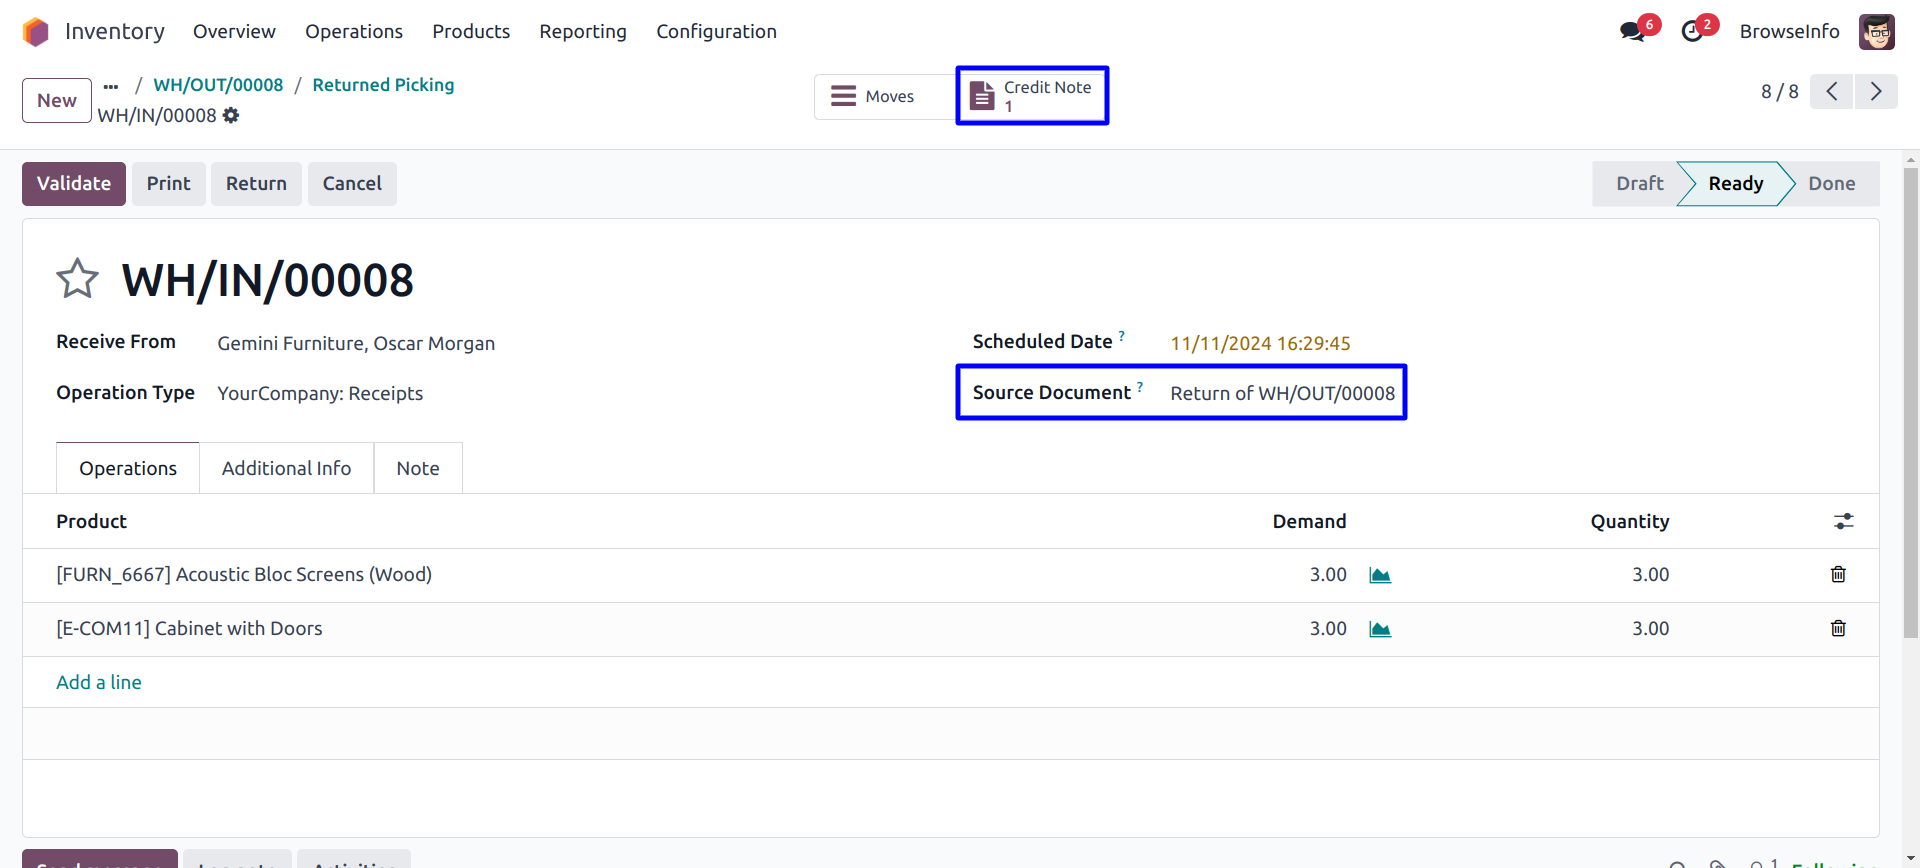The width and height of the screenshot is (1920, 868).
Task: Set status to Done in status bar
Action: click(1831, 184)
